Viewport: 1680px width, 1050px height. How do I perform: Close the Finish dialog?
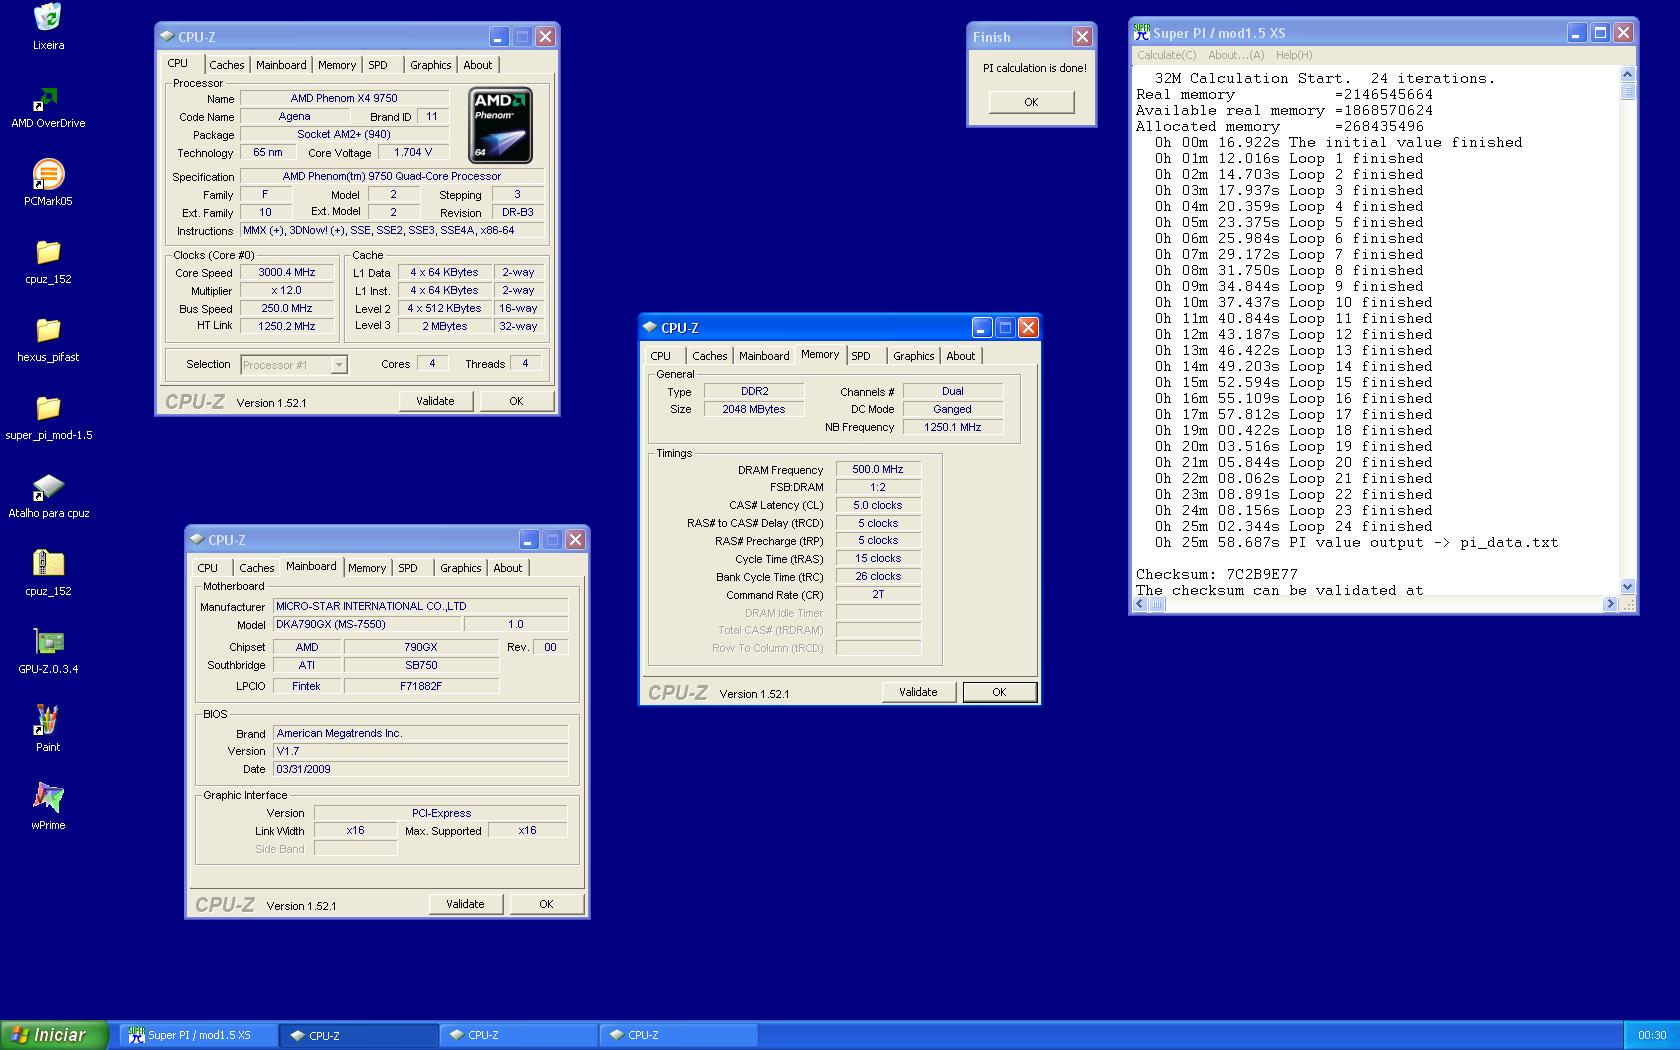point(1082,37)
